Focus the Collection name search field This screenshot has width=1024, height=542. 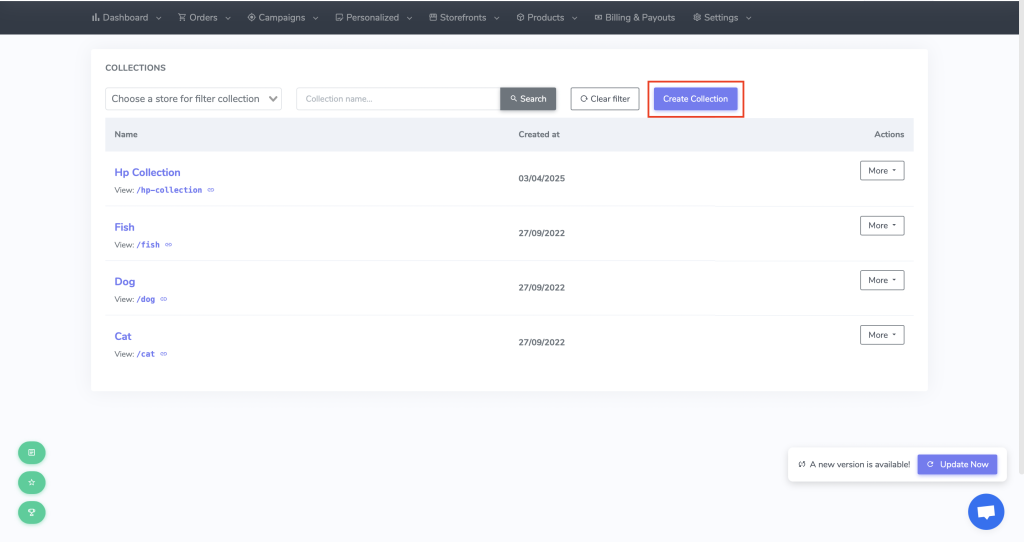point(398,99)
